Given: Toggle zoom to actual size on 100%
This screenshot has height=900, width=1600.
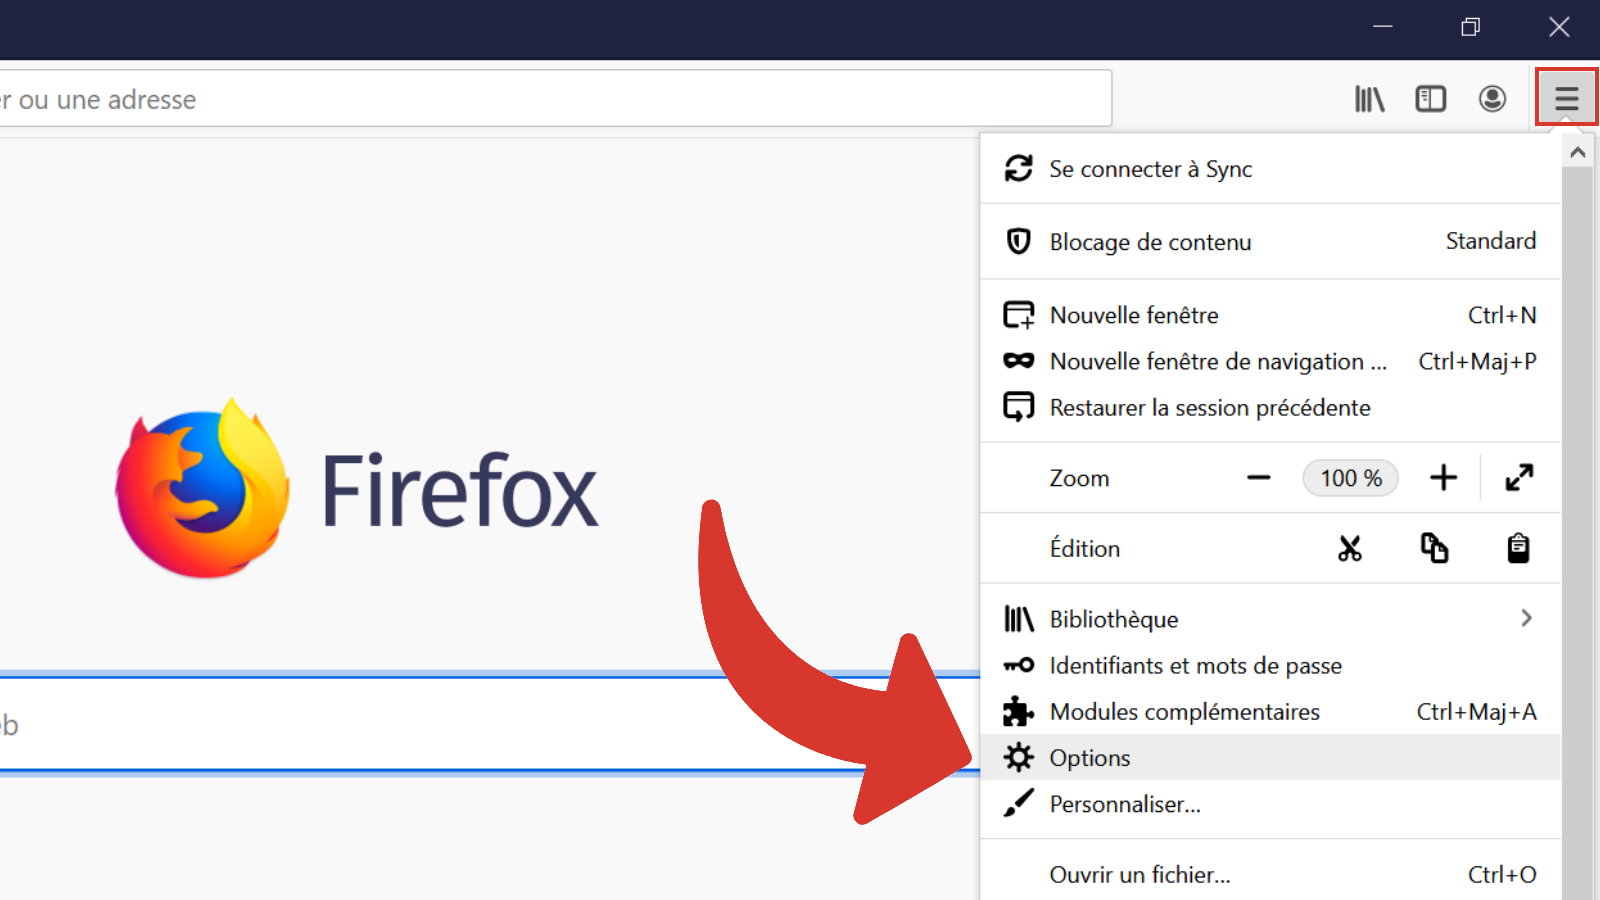Looking at the screenshot, I should (1350, 478).
